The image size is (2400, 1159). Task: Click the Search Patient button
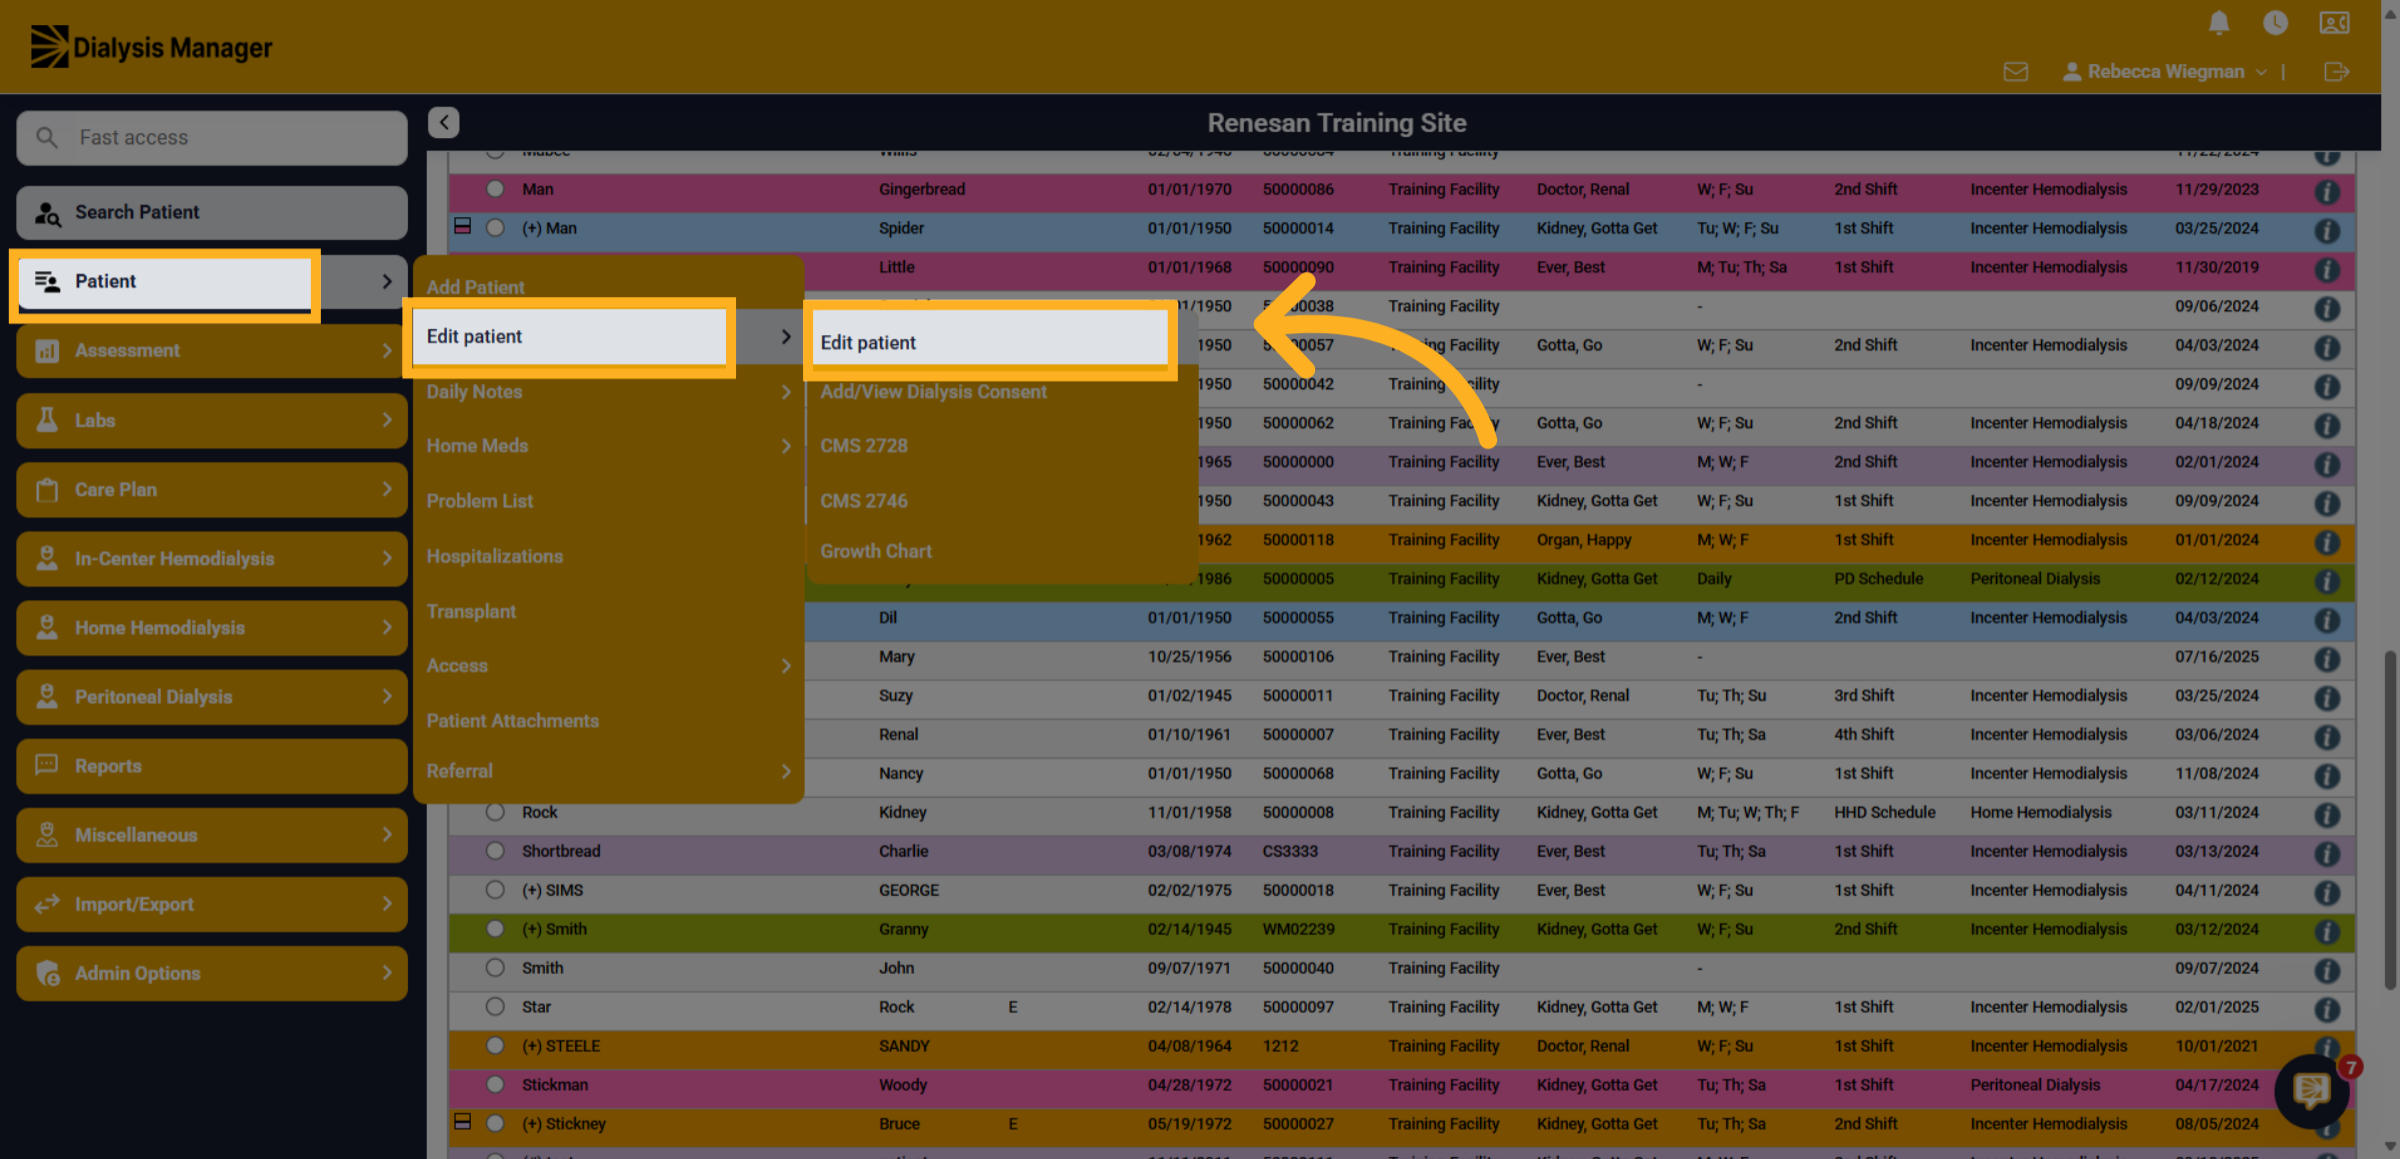[x=211, y=212]
